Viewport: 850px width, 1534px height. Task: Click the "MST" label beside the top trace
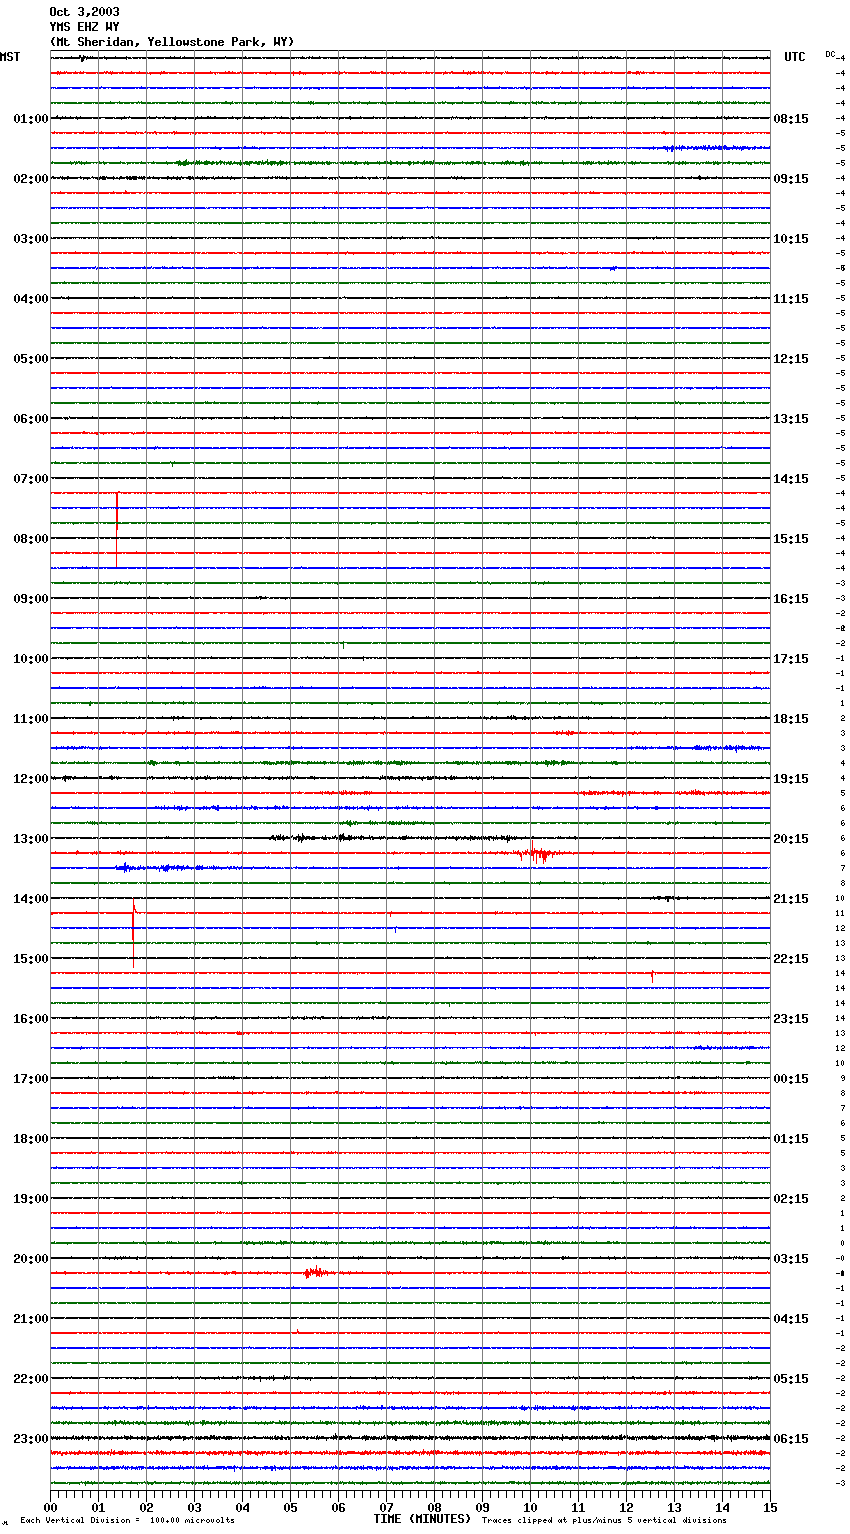click(x=10, y=57)
